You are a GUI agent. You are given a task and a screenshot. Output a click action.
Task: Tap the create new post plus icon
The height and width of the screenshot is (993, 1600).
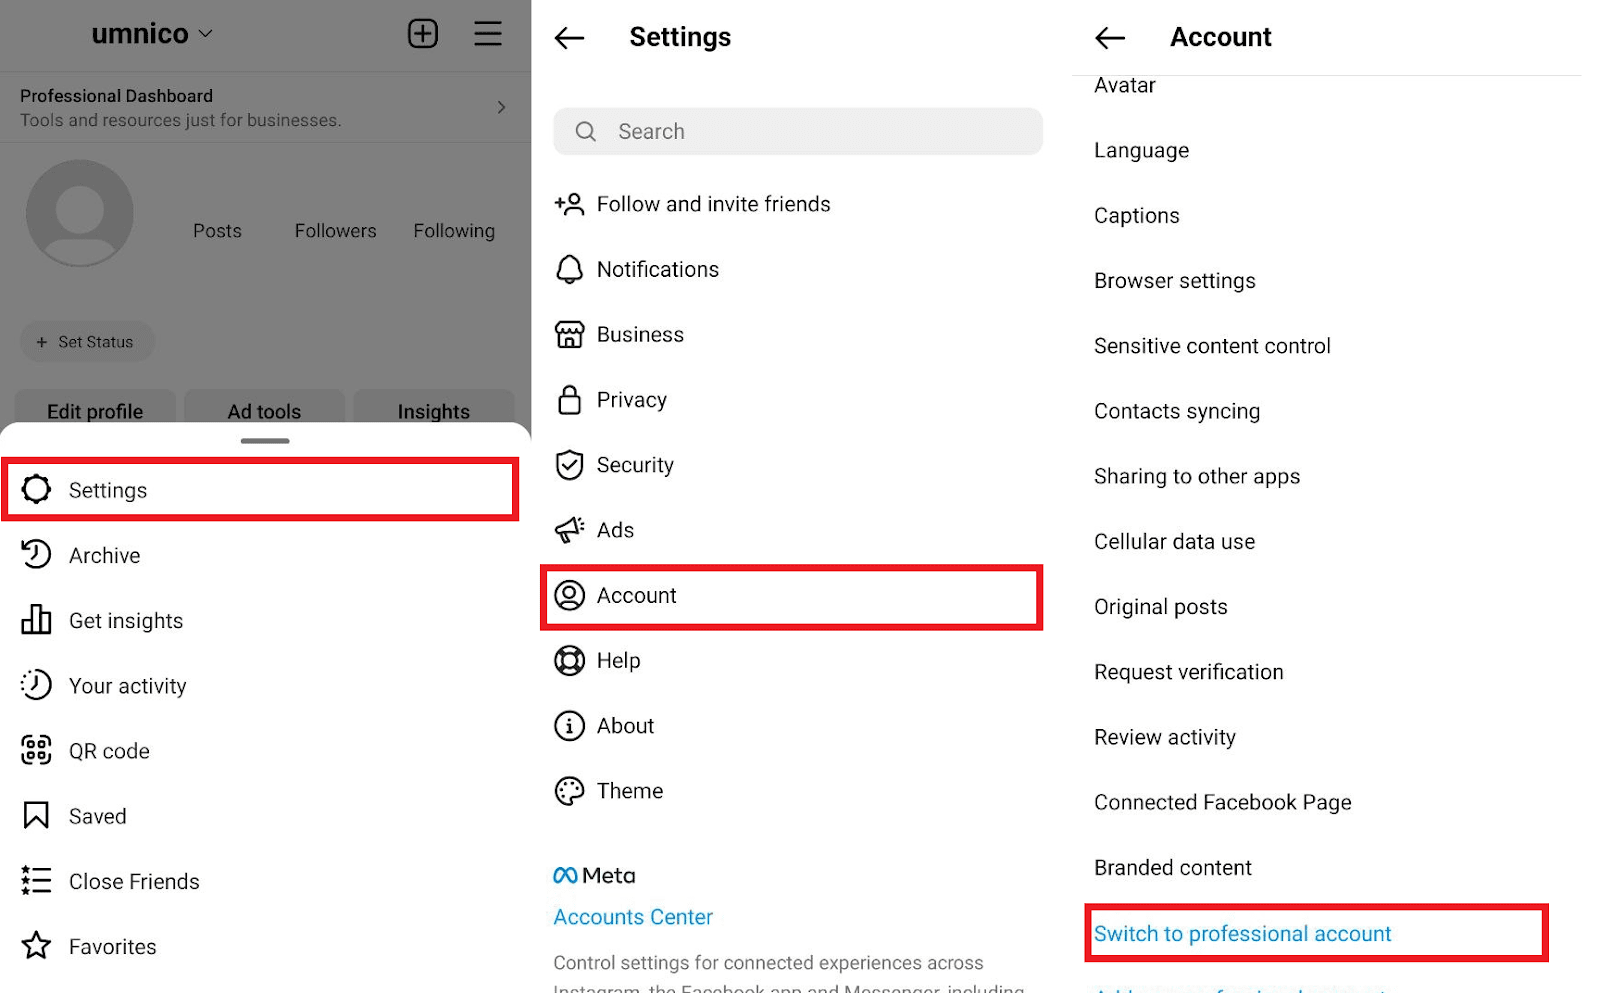tap(423, 34)
